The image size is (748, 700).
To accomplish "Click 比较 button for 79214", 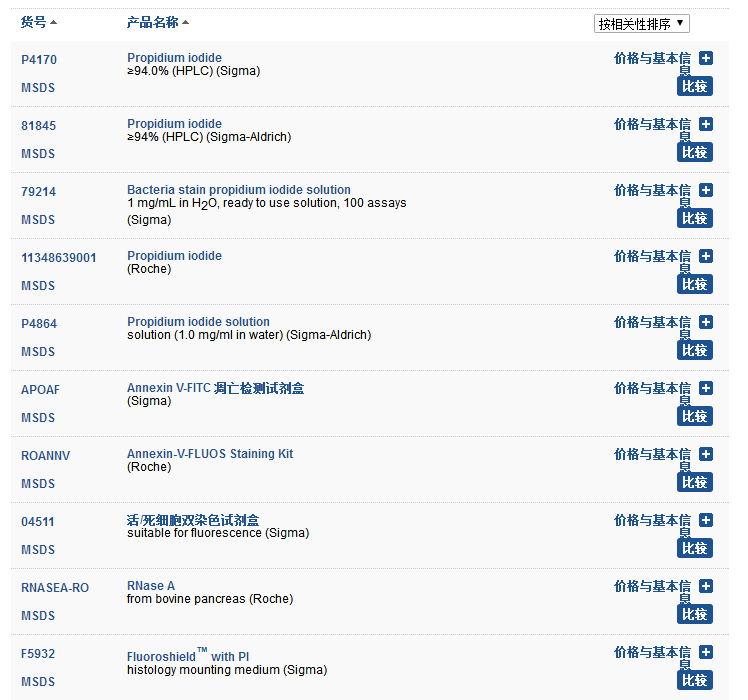I will click(x=695, y=218).
